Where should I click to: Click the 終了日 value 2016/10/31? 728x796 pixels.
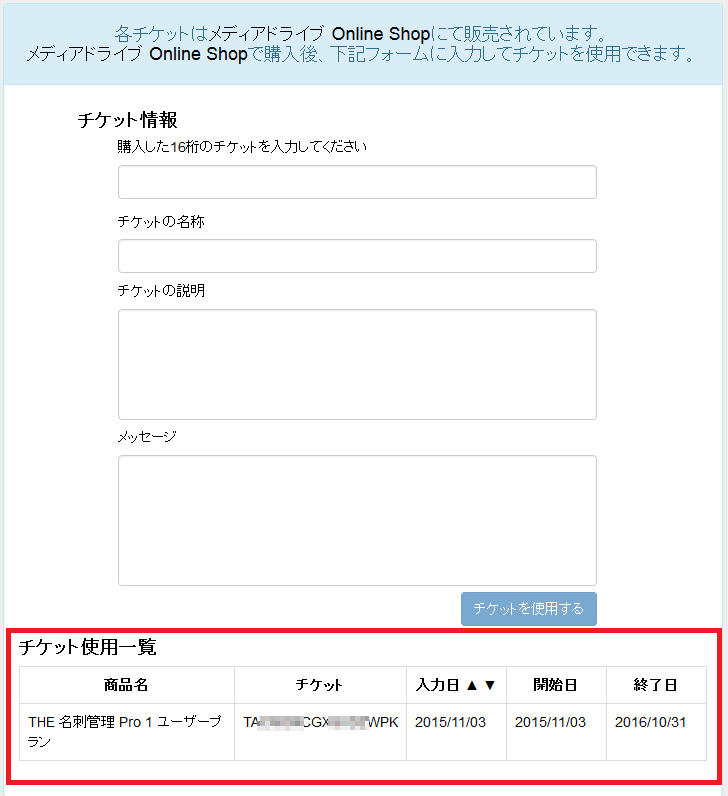tap(650, 722)
